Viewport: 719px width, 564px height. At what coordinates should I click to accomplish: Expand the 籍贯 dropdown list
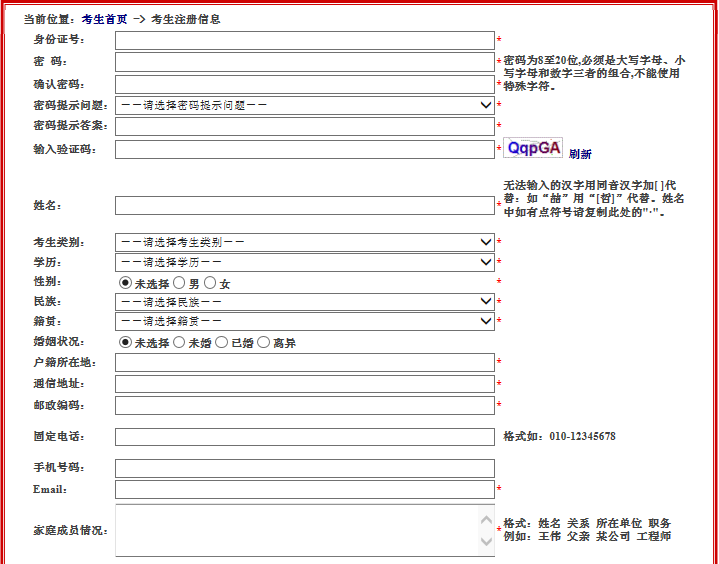(x=305, y=321)
